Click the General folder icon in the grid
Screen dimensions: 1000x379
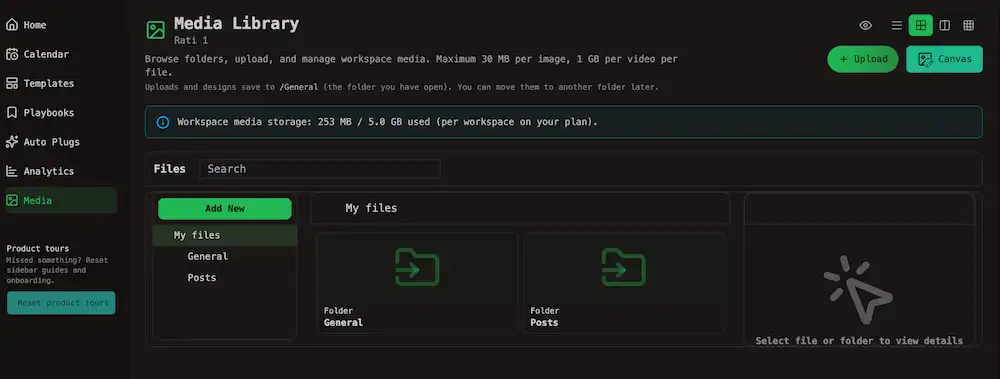click(417, 267)
